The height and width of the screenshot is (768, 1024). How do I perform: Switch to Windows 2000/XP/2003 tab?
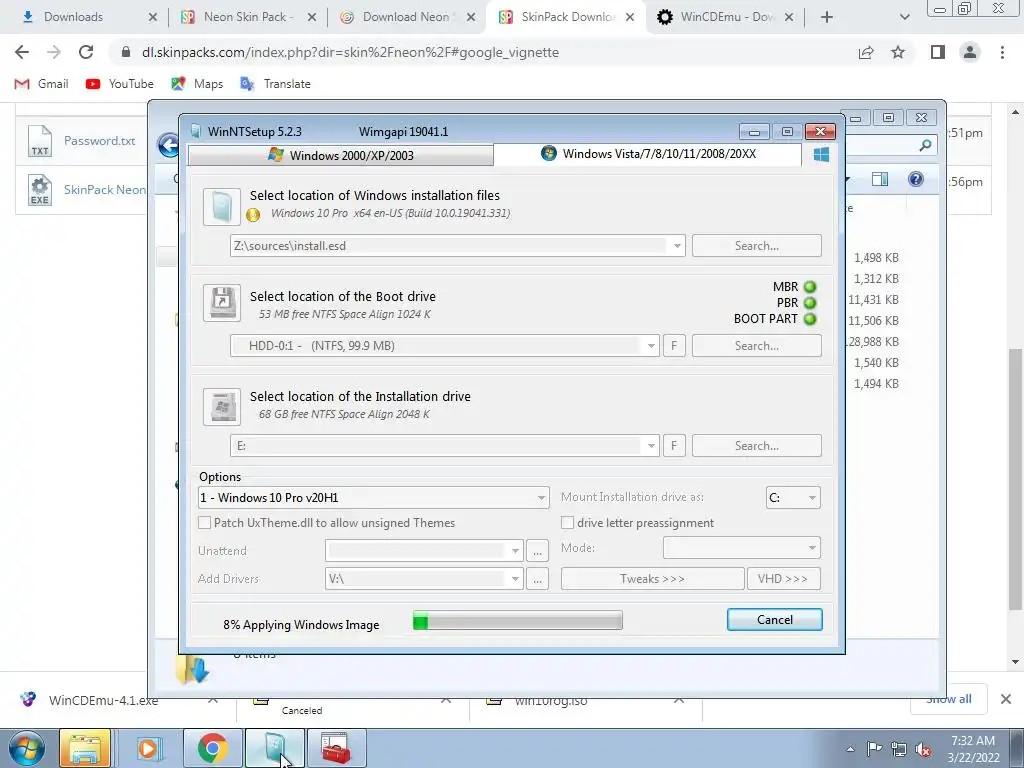click(x=341, y=155)
